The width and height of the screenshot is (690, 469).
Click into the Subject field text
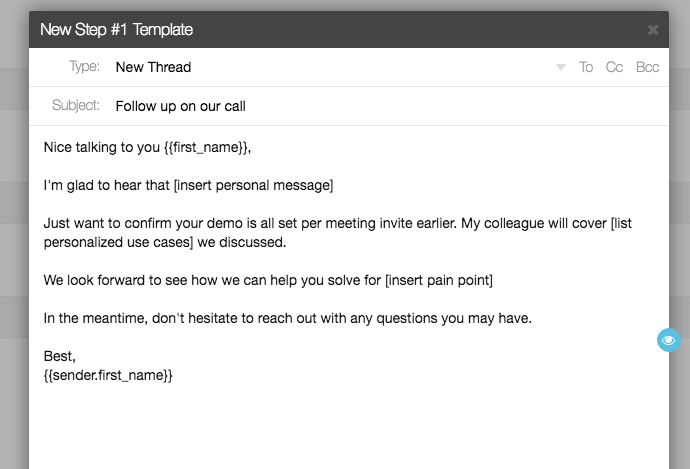point(180,106)
